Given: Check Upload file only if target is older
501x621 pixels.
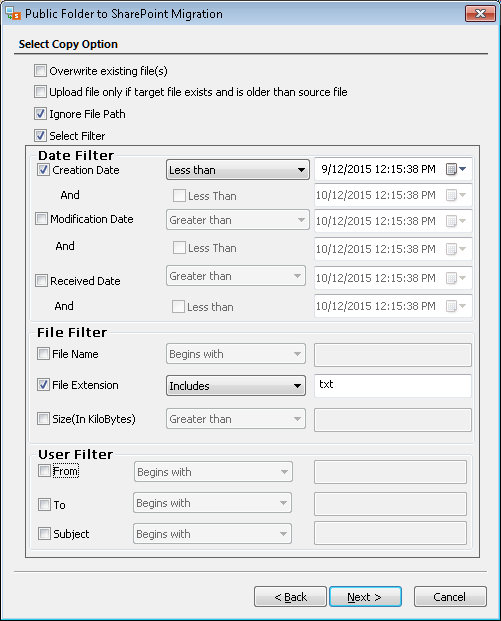Looking at the screenshot, I should coord(40,92).
